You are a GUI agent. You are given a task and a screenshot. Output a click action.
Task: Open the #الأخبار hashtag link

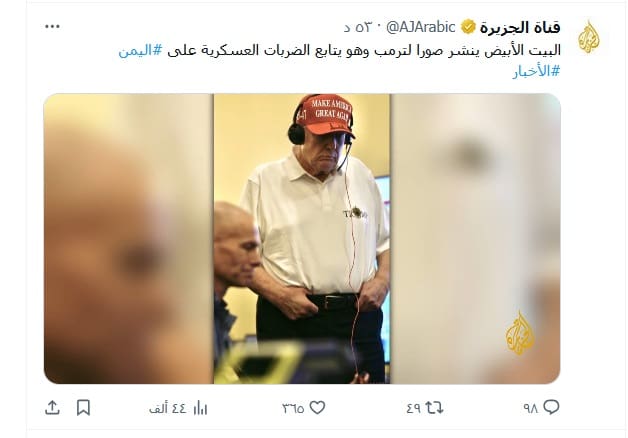(536, 71)
